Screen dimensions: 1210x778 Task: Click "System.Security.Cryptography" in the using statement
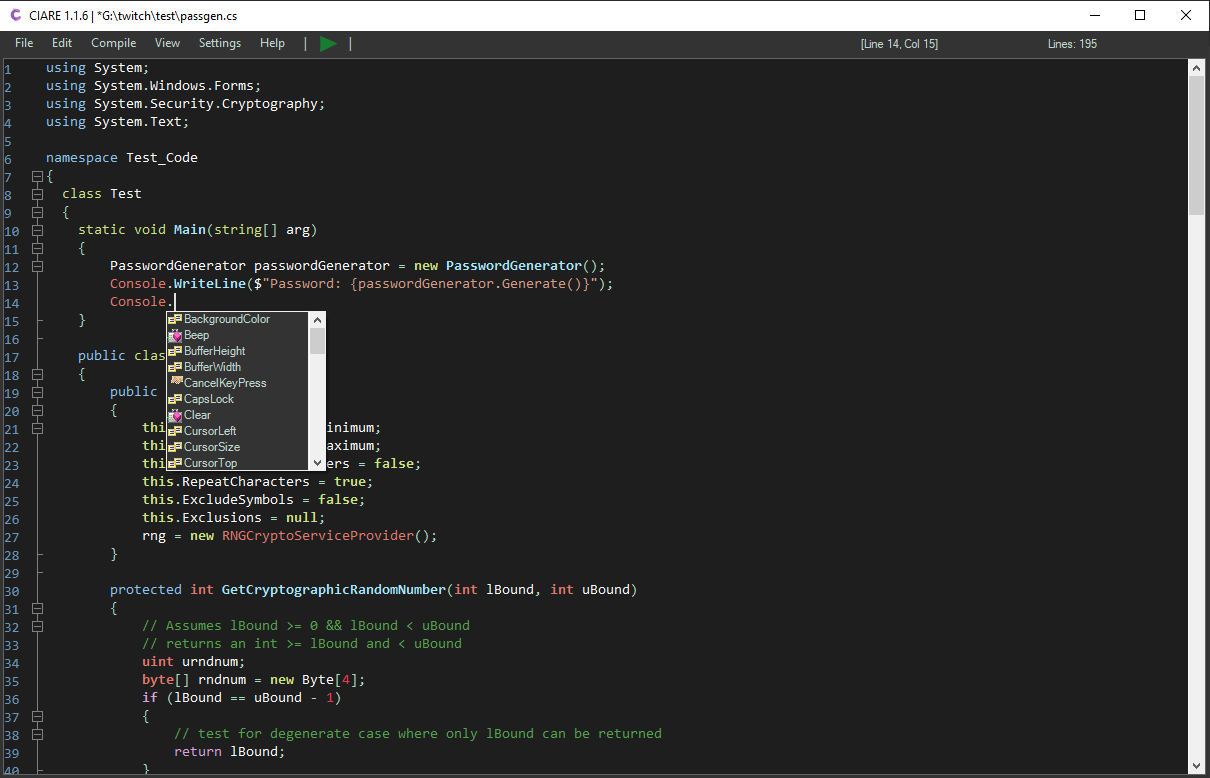pos(206,104)
